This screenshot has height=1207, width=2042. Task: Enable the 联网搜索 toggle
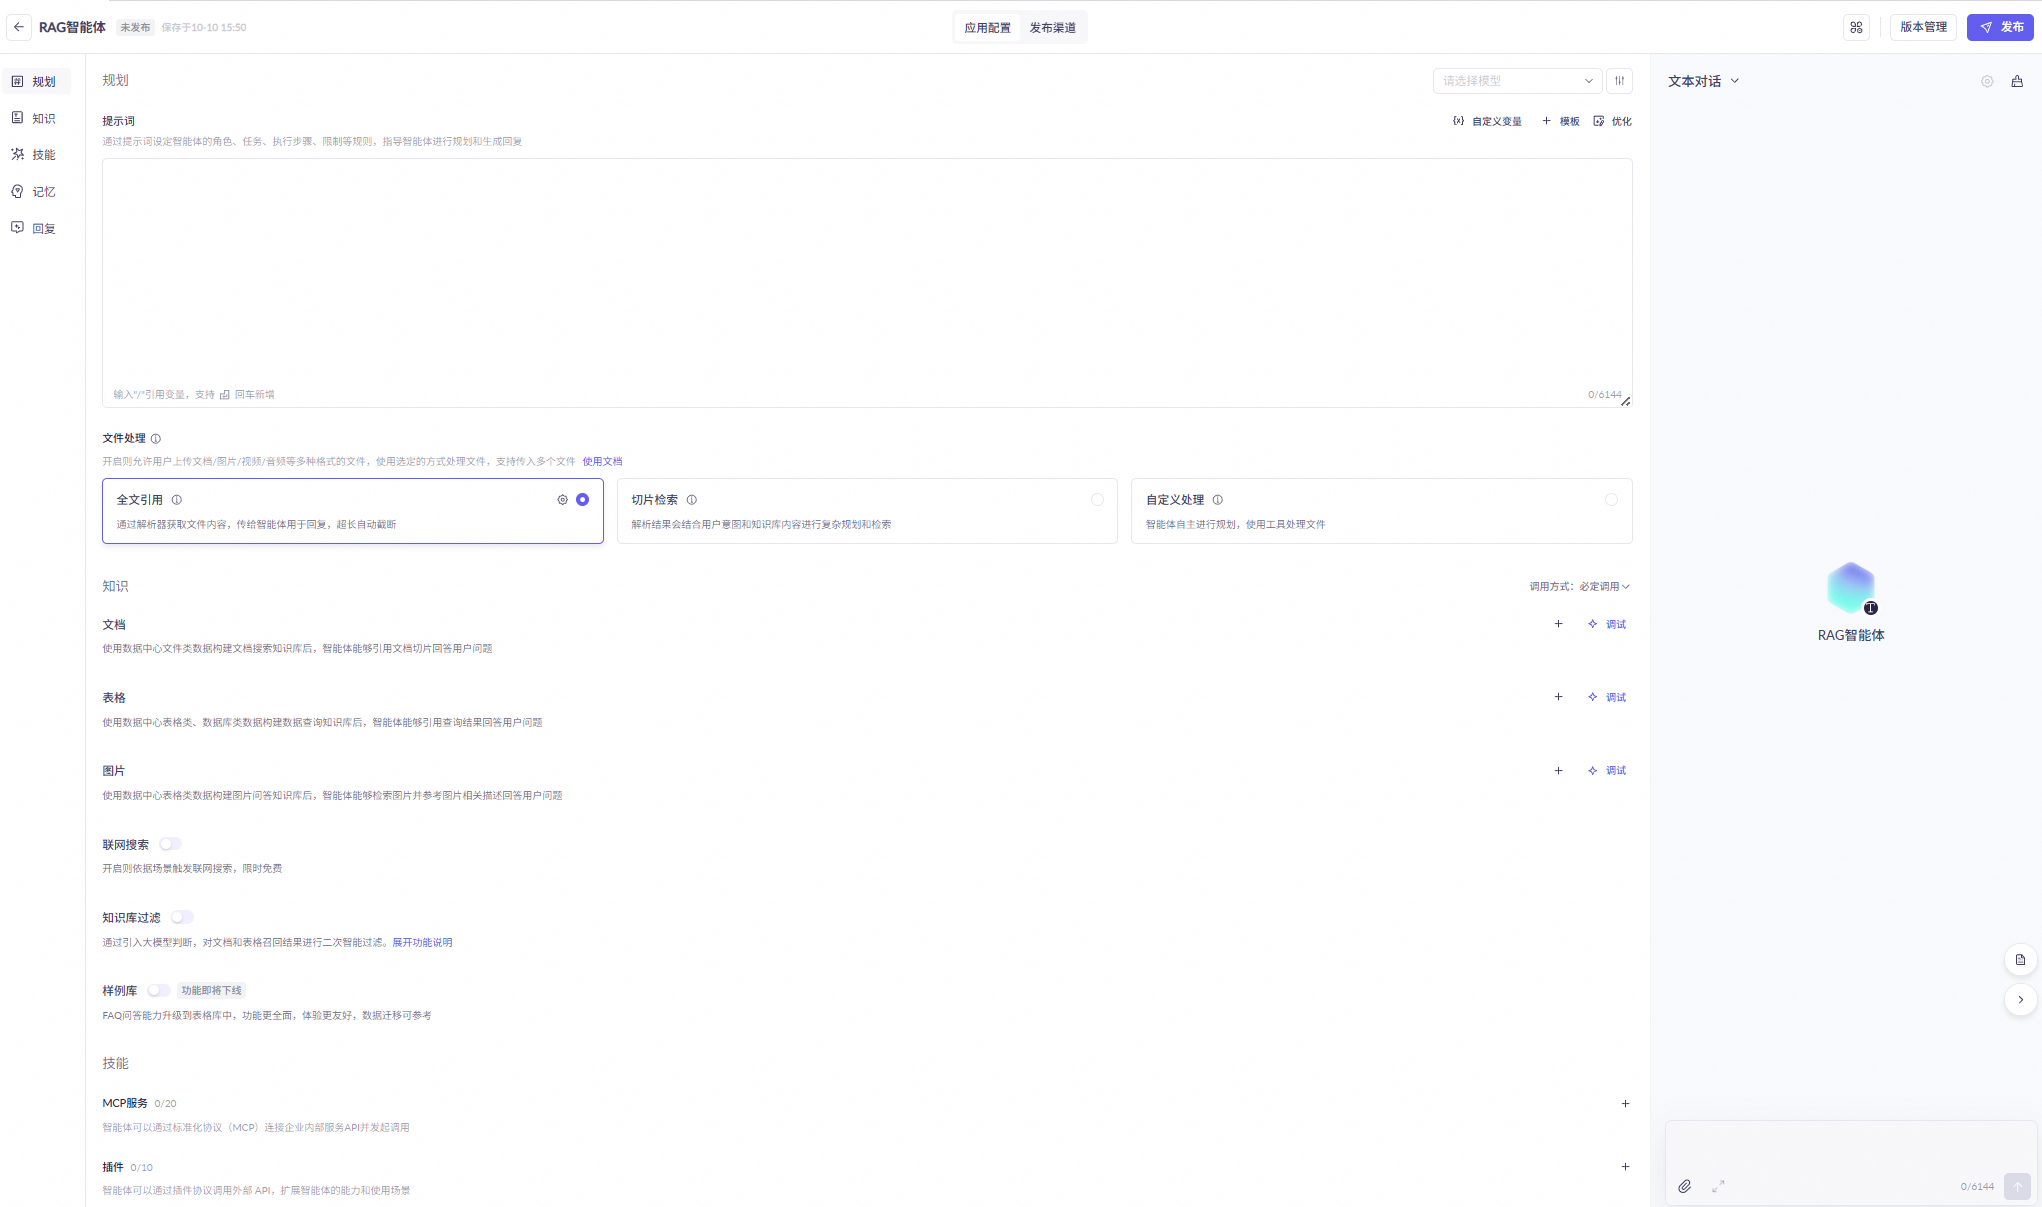pyautogui.click(x=170, y=844)
